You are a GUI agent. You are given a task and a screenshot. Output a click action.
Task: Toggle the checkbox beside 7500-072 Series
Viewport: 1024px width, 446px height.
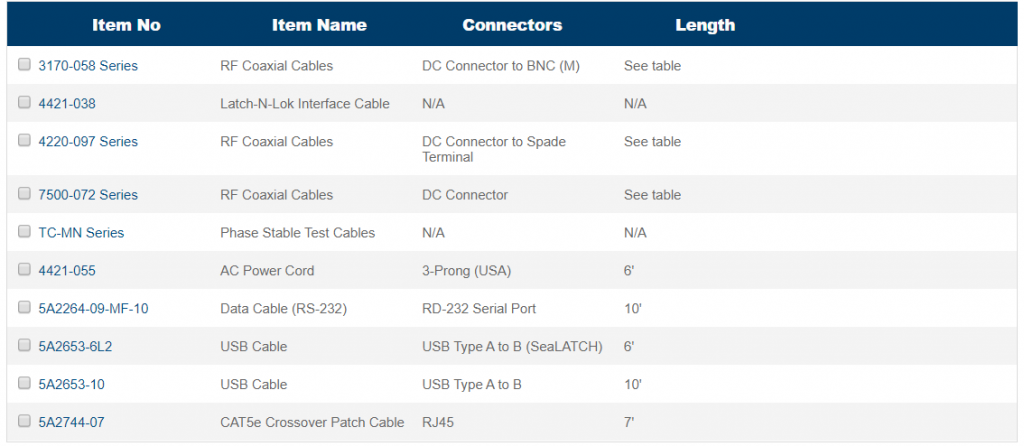tap(24, 193)
